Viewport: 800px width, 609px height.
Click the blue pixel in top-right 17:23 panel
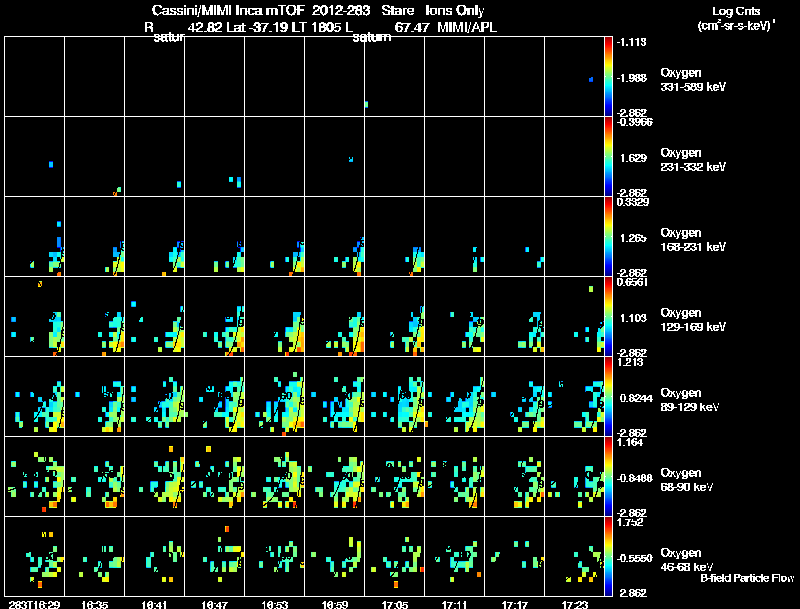[x=591, y=80]
